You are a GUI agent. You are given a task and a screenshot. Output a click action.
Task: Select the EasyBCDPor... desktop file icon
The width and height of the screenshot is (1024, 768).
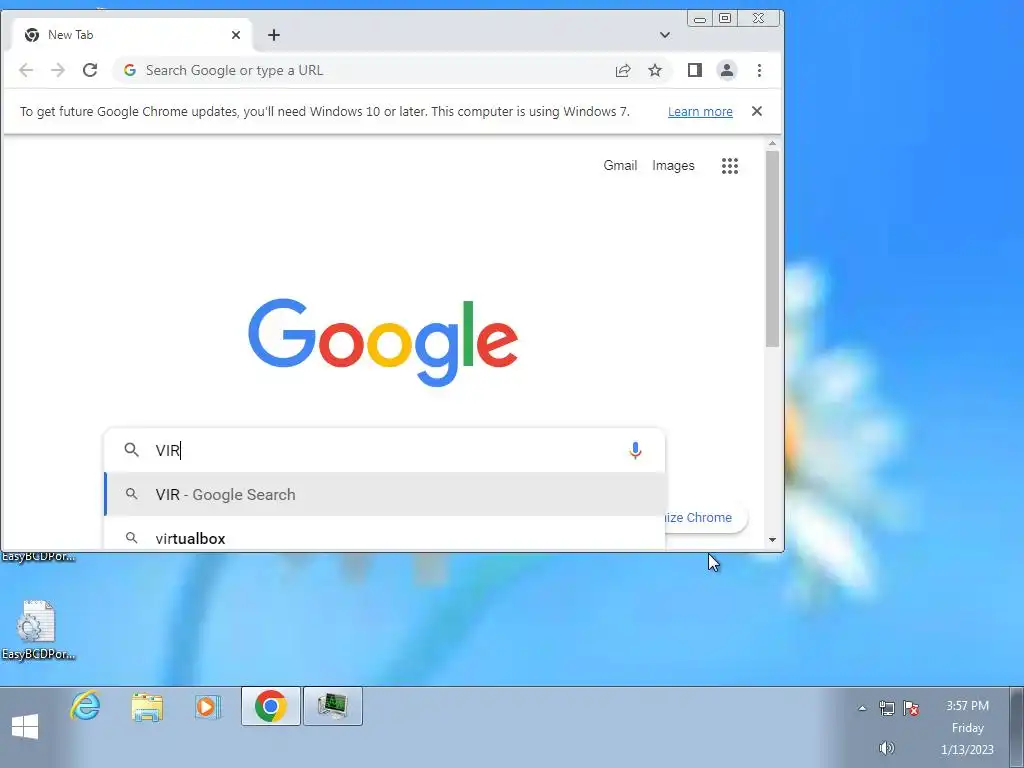38,630
